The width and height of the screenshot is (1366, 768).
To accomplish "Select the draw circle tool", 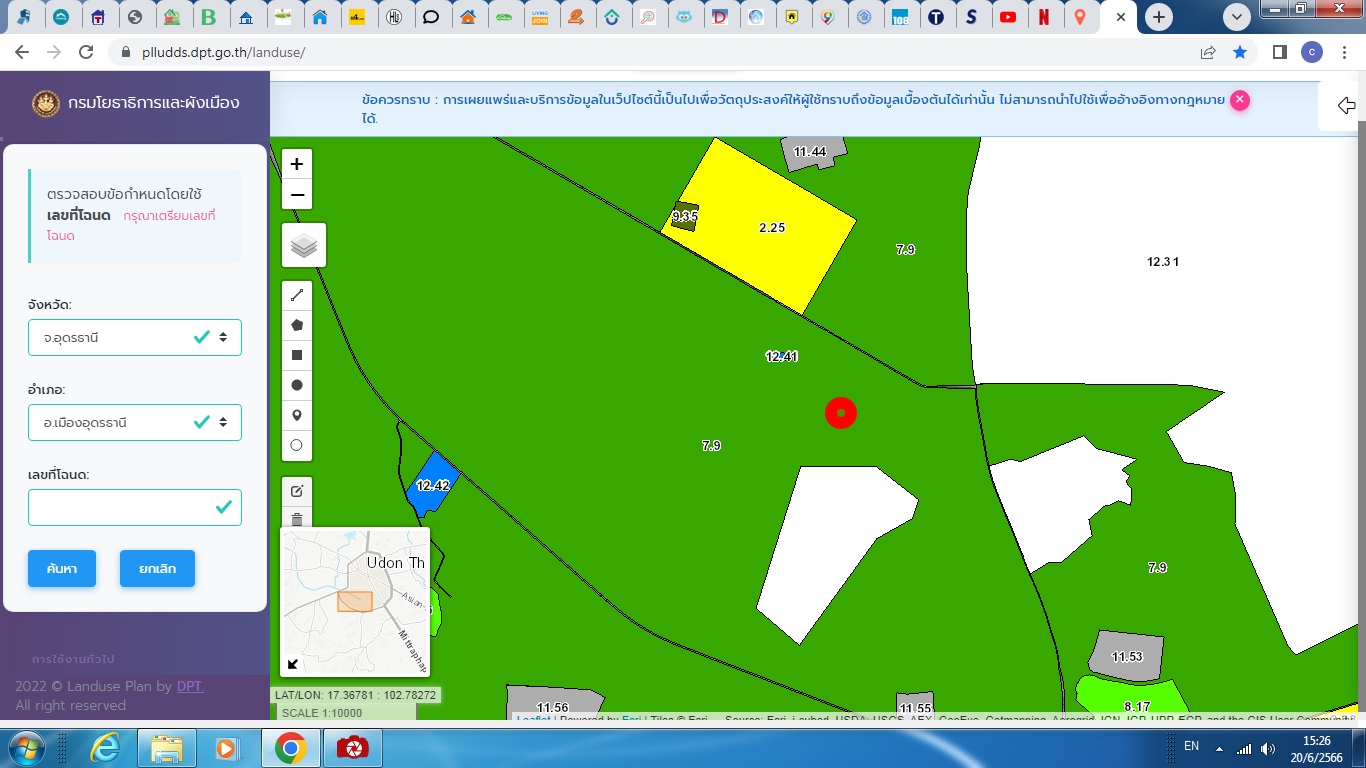I will coord(297,385).
